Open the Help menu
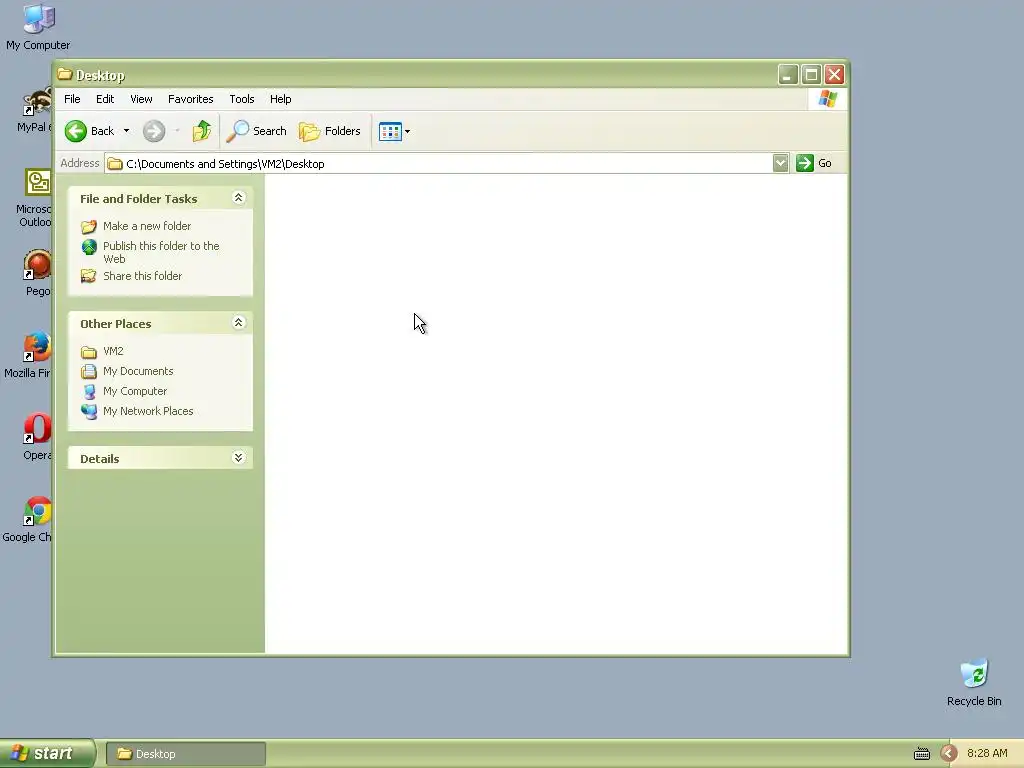1024x768 pixels. [x=281, y=99]
